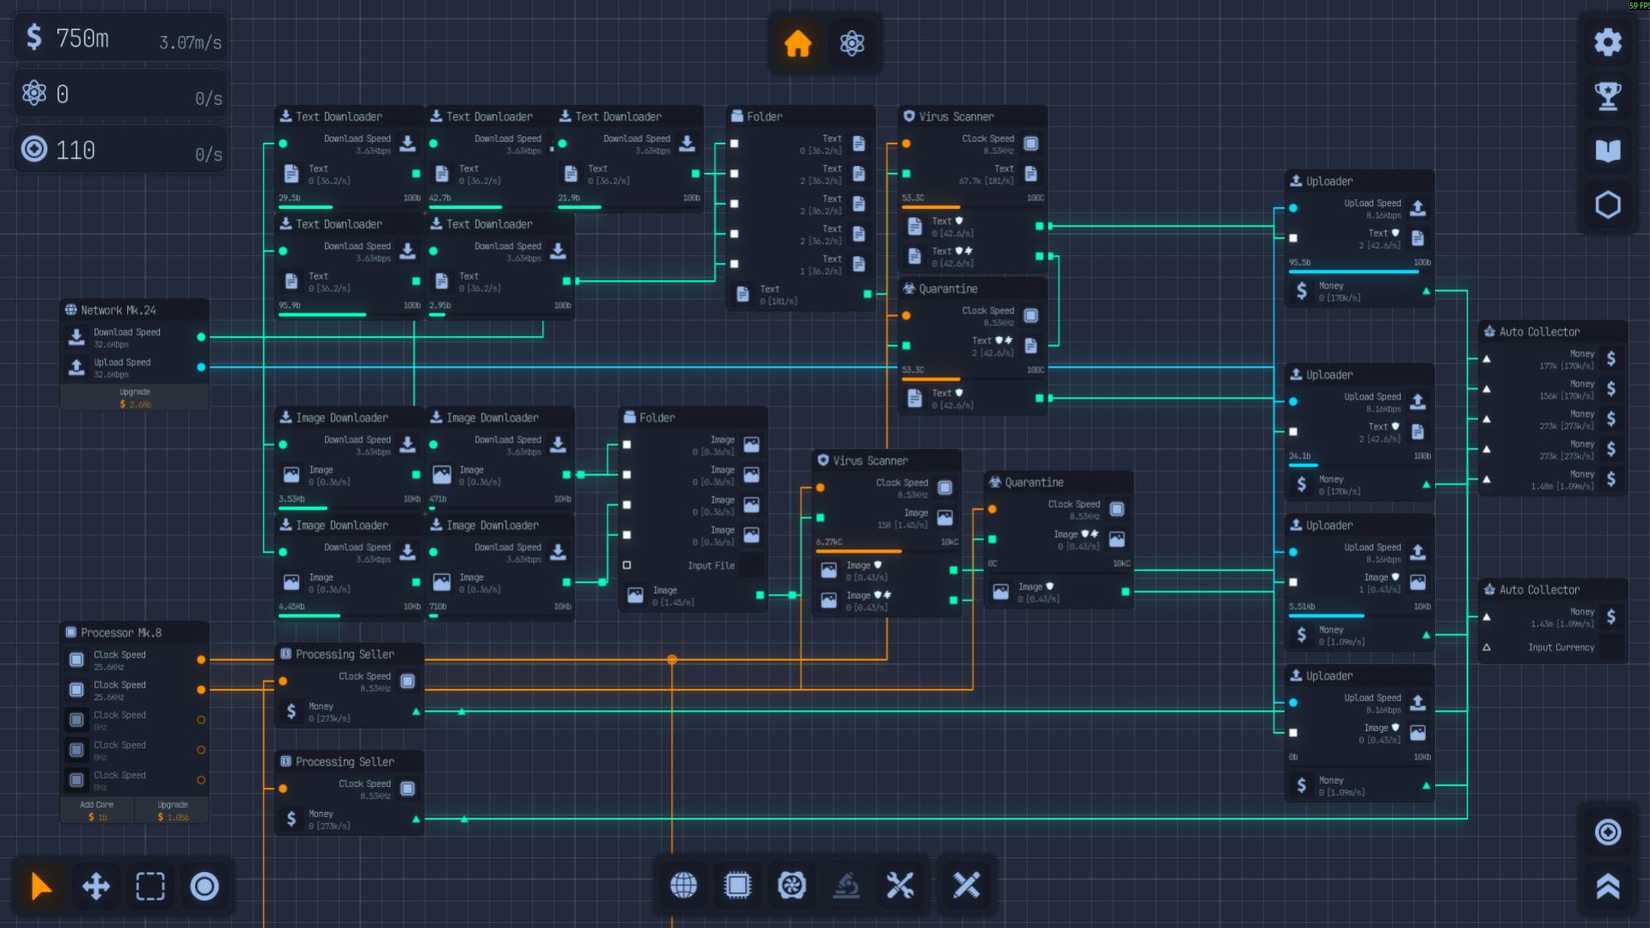Select the four-arrow move tool
1650x928 pixels.
(x=96, y=886)
